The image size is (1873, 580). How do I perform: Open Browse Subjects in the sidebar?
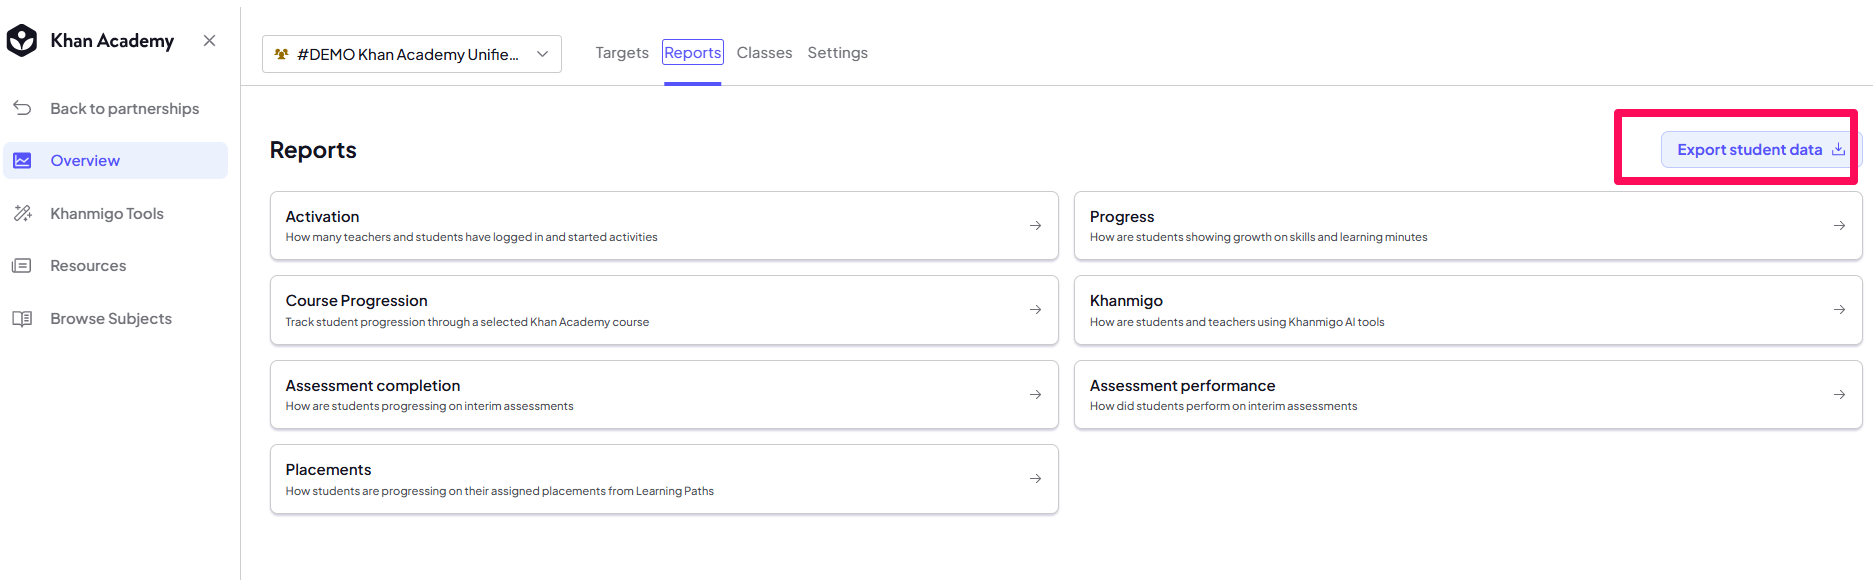[x=116, y=318]
